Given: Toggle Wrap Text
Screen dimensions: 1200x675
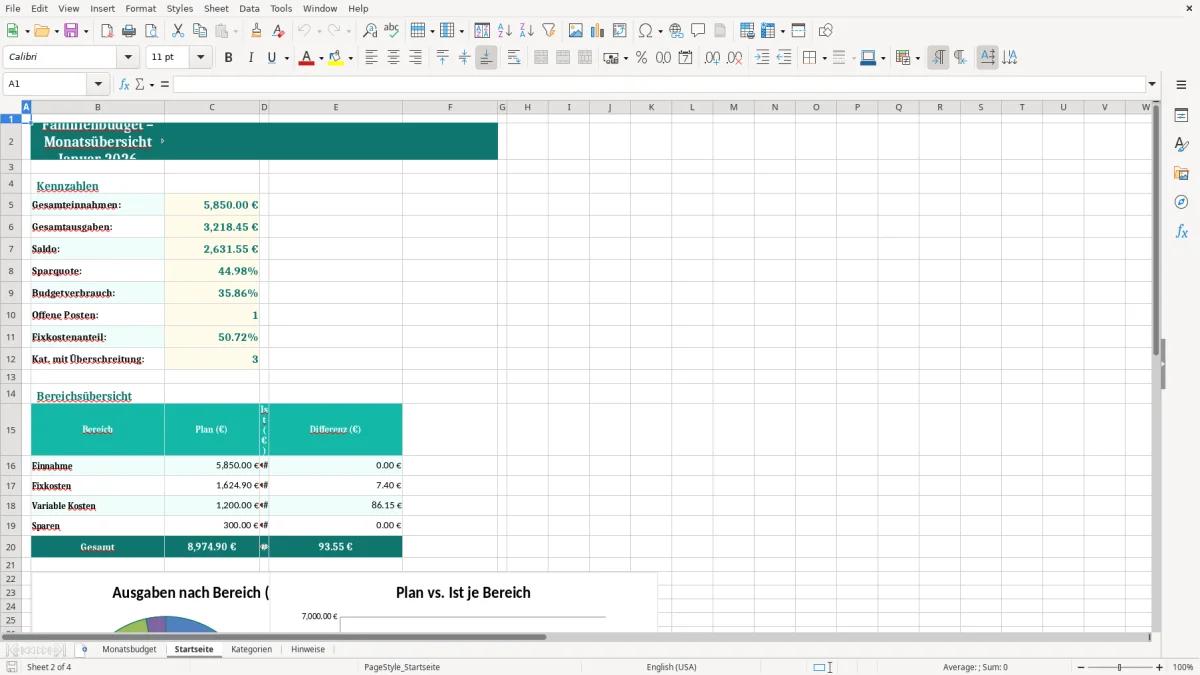Looking at the screenshot, I should coord(514,58).
